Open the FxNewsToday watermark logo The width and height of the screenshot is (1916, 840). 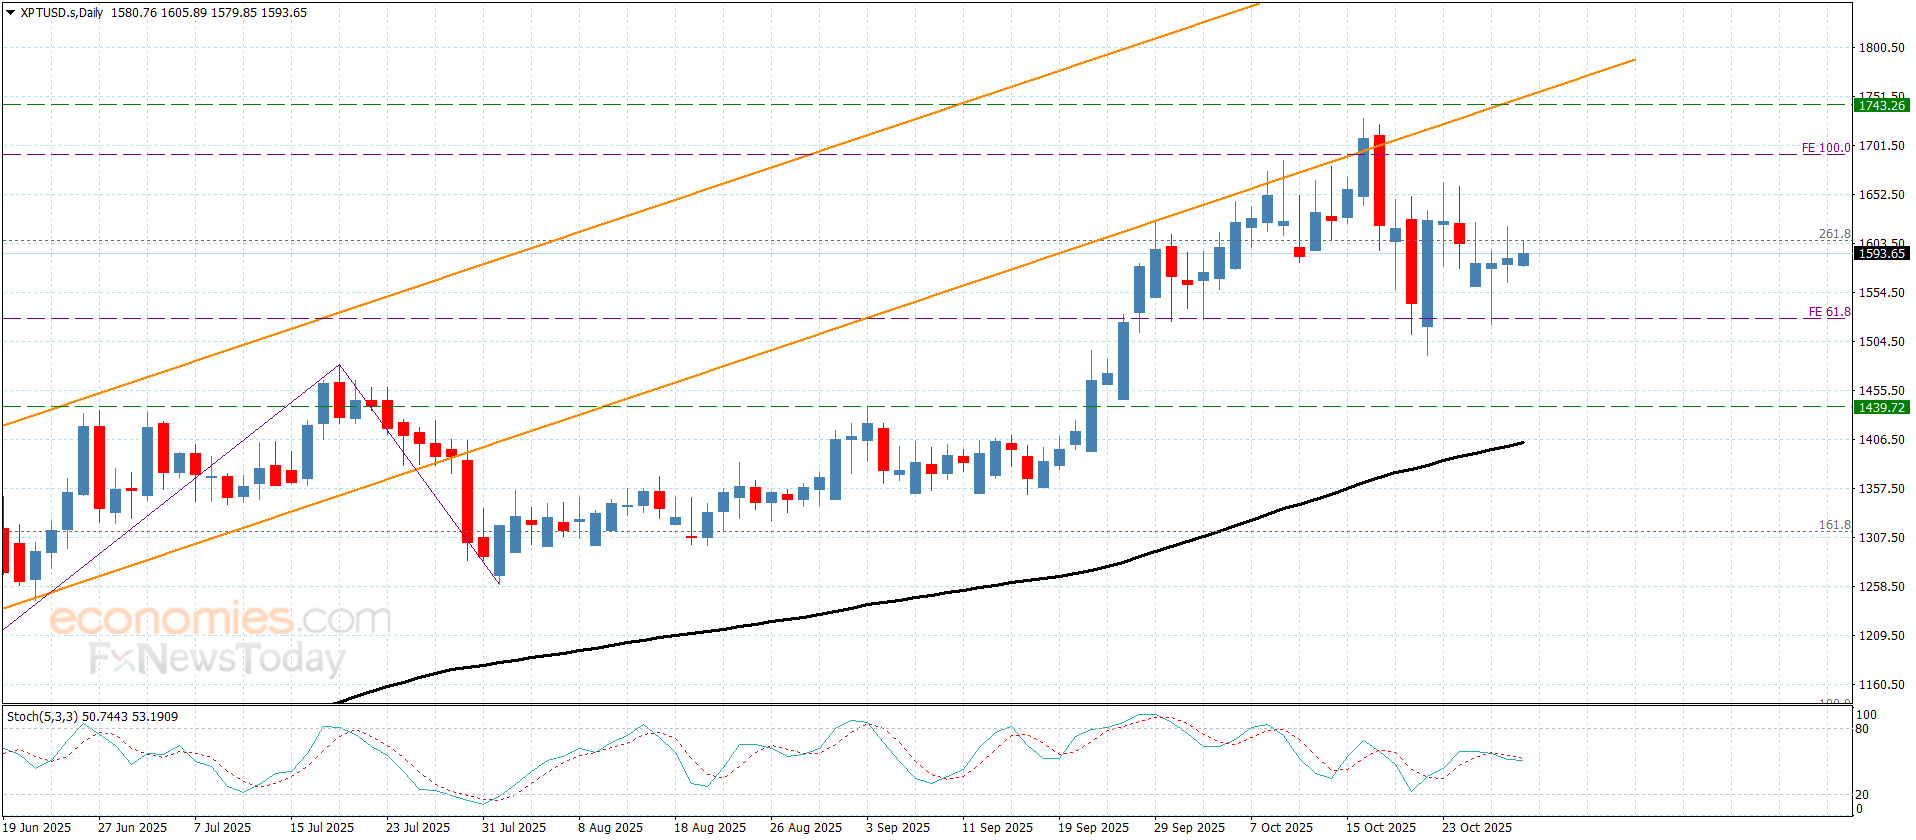coord(217,659)
